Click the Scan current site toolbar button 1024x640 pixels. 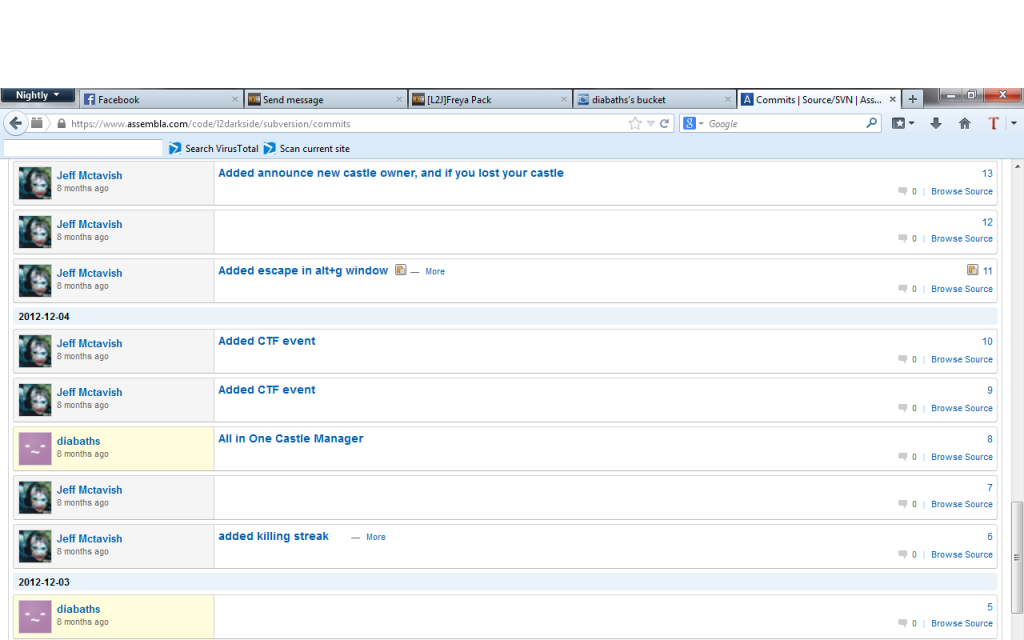coord(306,148)
